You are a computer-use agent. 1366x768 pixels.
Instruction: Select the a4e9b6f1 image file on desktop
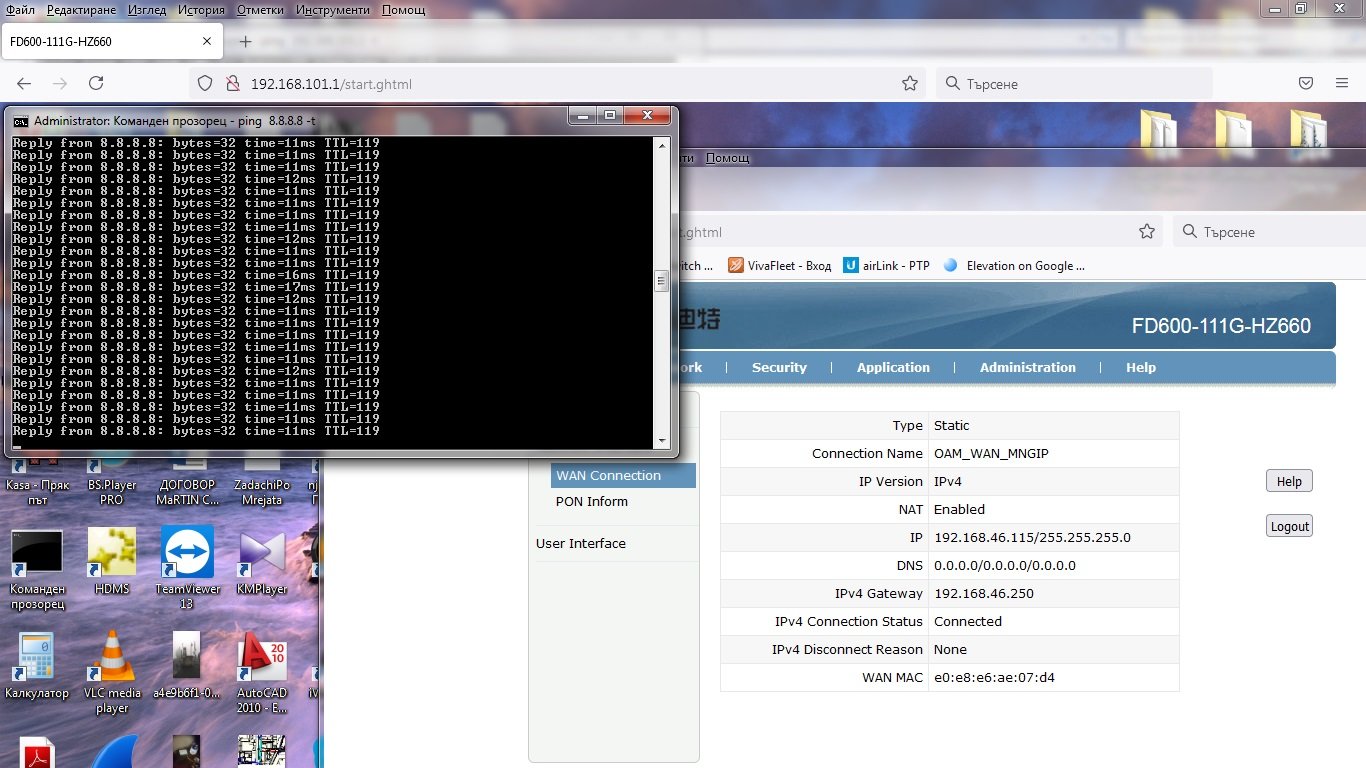click(187, 665)
